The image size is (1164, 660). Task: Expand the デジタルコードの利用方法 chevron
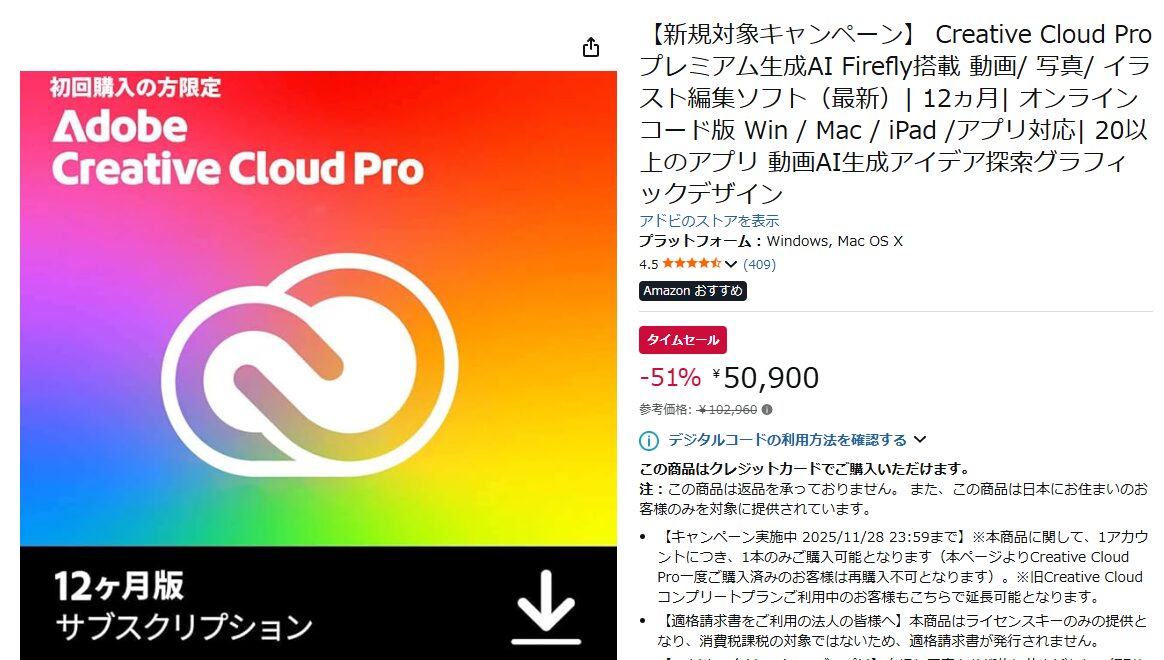pyautogui.click(x=921, y=440)
